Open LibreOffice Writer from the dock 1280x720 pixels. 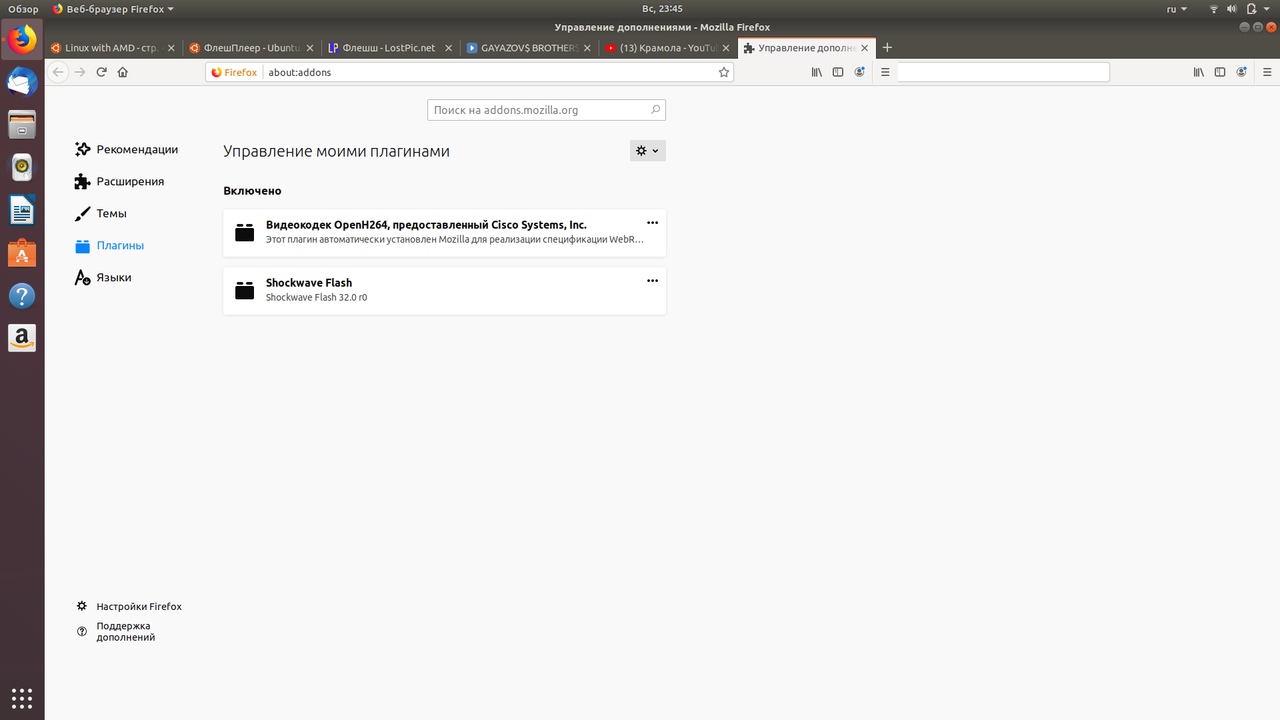pos(22,211)
